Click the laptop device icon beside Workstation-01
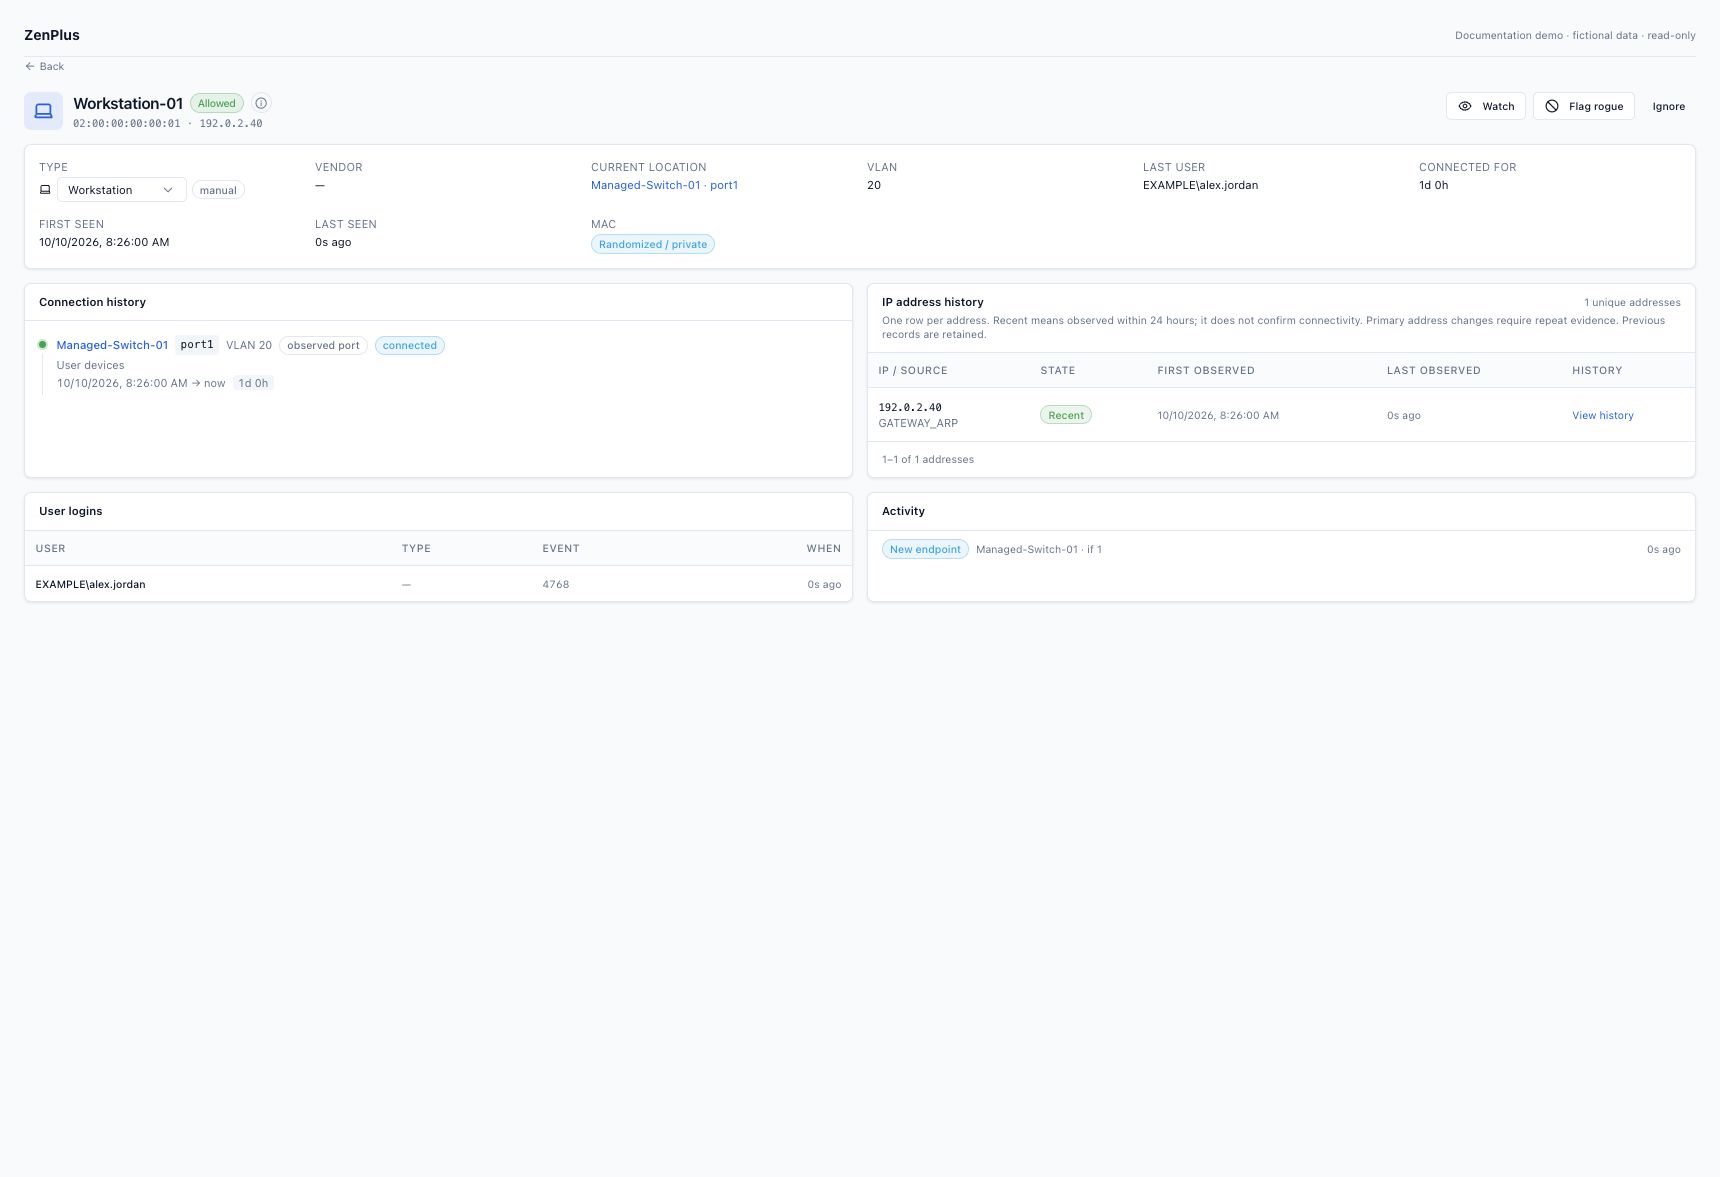Viewport: 1720px width, 1177px height. click(x=43, y=111)
